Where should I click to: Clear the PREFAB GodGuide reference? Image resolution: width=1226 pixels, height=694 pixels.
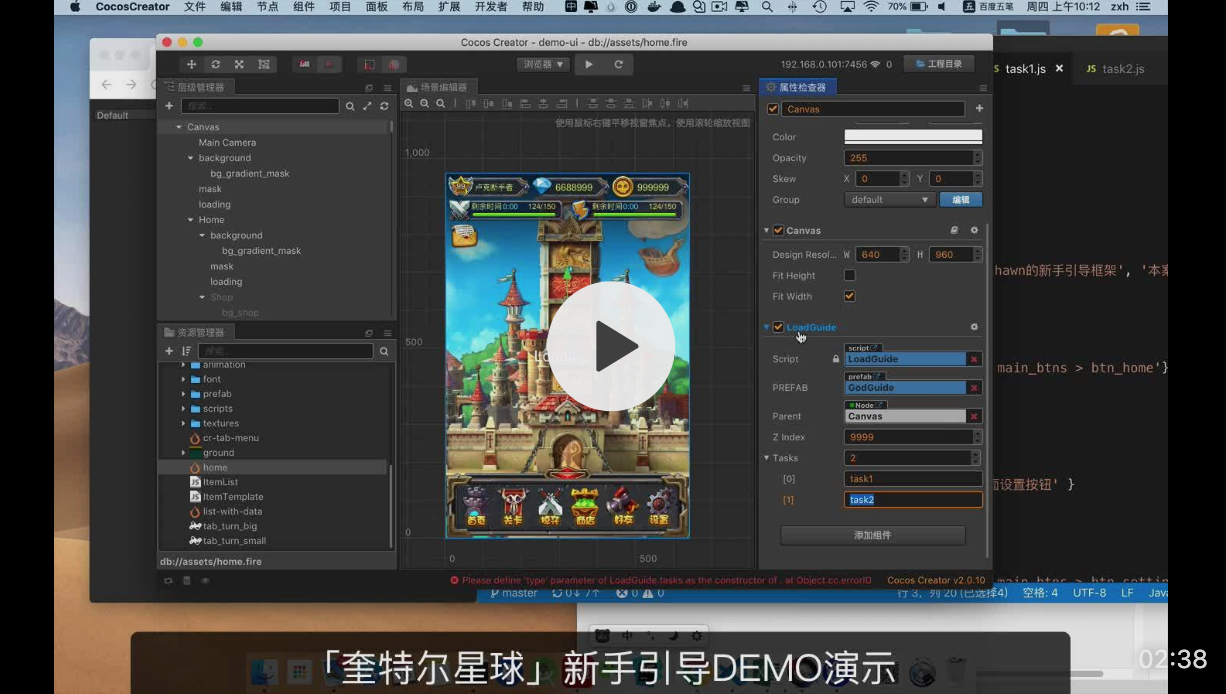click(x=974, y=388)
